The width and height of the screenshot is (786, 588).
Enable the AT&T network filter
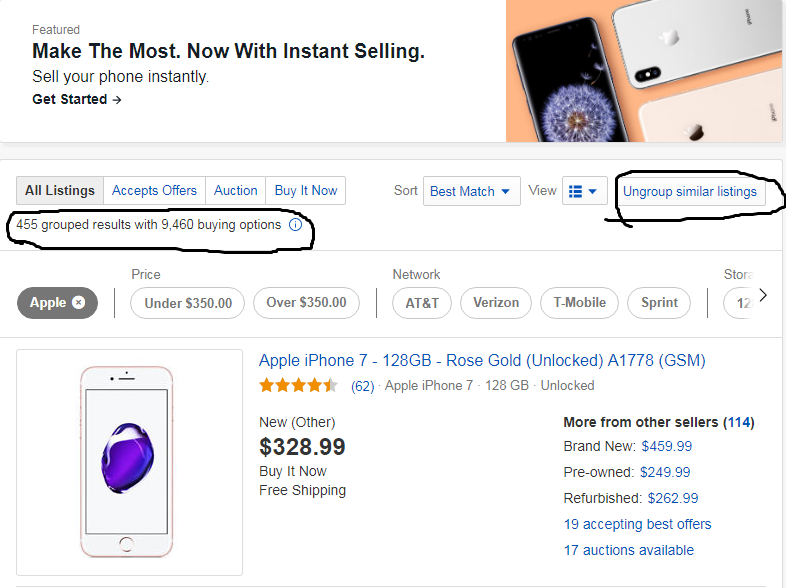pos(421,303)
